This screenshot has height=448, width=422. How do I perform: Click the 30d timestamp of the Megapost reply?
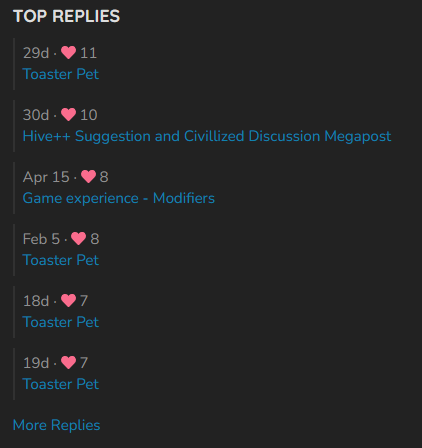coord(36,115)
